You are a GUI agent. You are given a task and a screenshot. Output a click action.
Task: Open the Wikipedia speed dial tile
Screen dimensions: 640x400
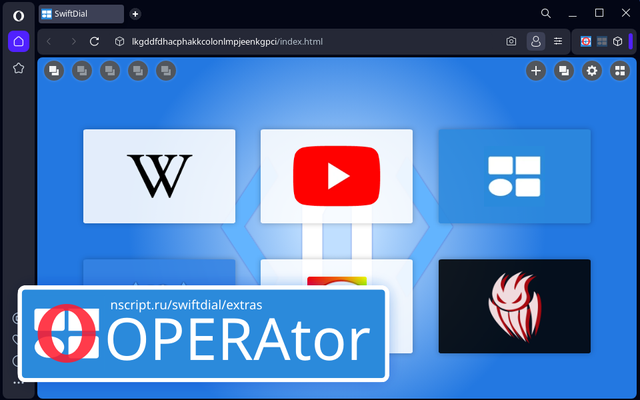coord(159,176)
